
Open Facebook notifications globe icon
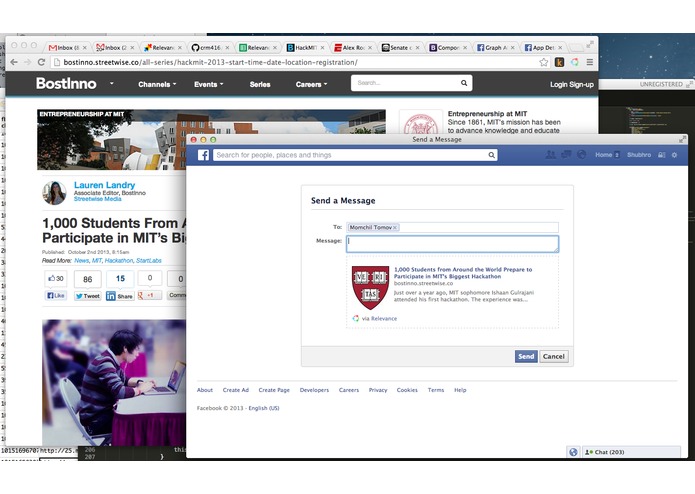(582, 155)
